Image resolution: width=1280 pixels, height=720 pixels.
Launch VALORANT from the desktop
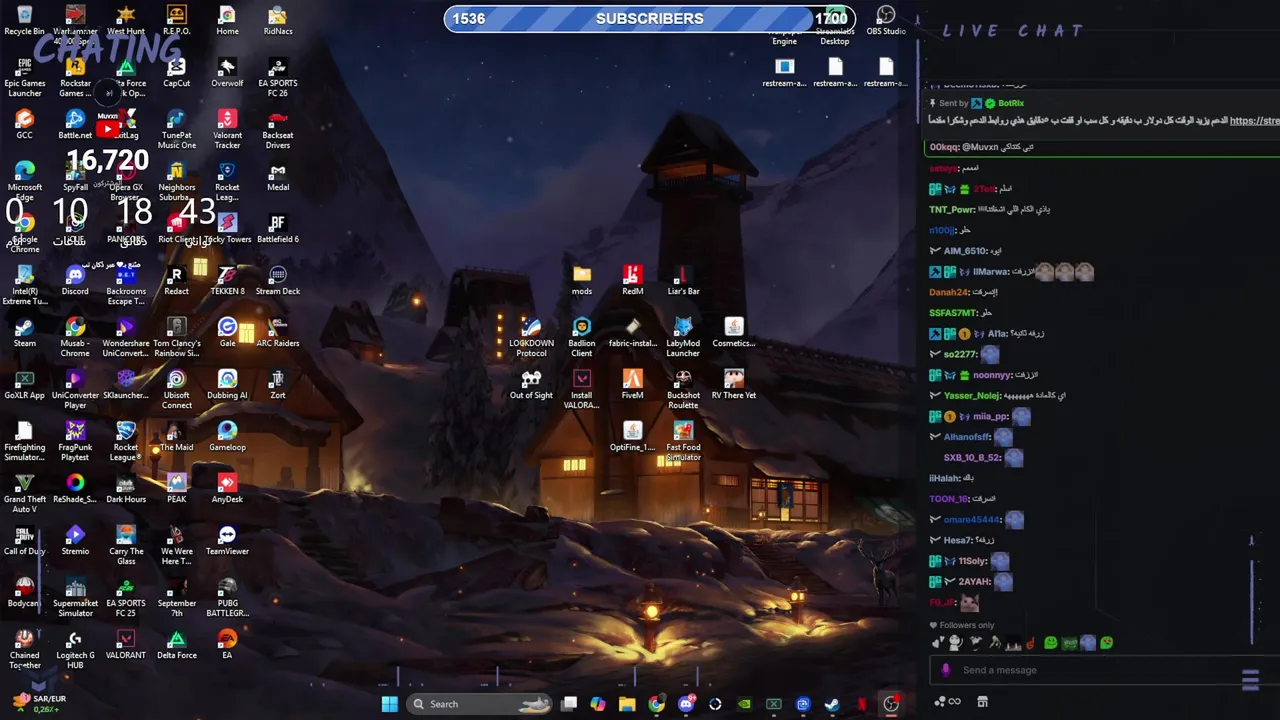click(x=126, y=644)
